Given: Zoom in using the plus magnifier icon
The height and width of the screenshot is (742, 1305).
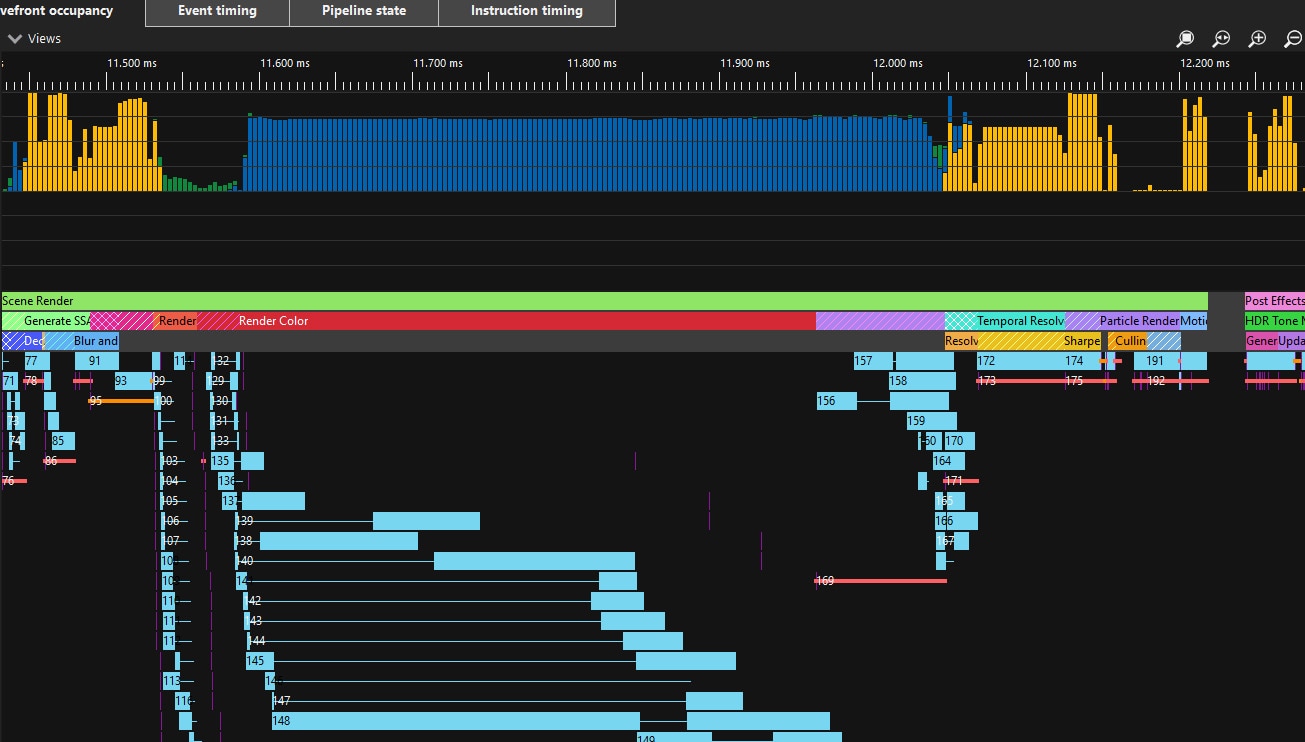Looking at the screenshot, I should [x=1257, y=38].
